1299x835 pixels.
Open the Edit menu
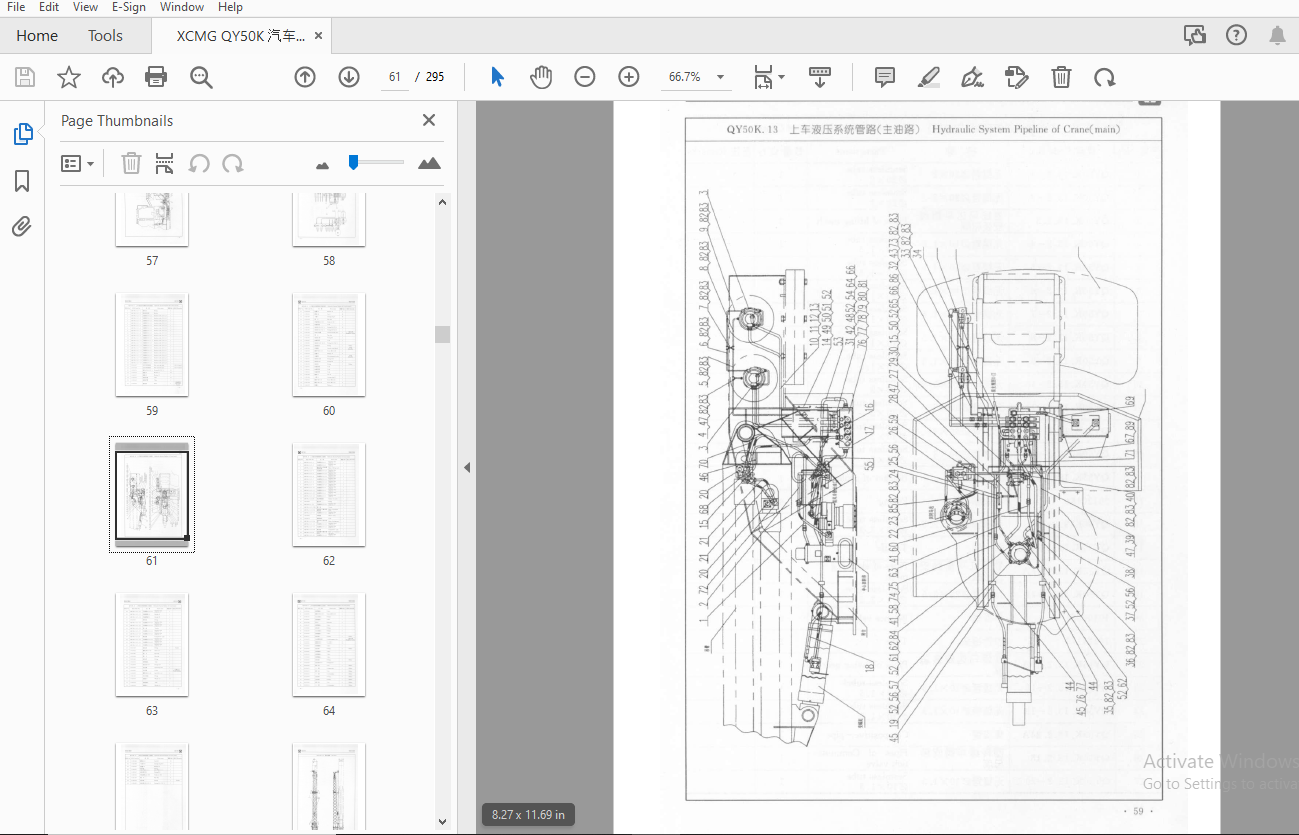click(x=49, y=7)
